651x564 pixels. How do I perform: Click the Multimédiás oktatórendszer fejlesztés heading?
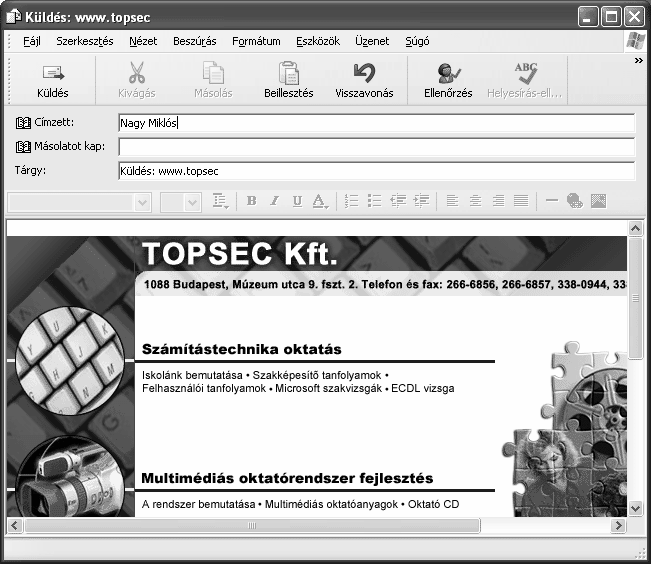pos(287,478)
